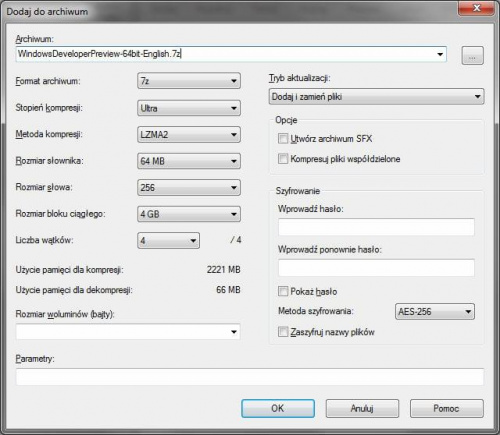
Task: Expand Rozmiar słownika 64 MB dropdown
Action: (x=189, y=161)
